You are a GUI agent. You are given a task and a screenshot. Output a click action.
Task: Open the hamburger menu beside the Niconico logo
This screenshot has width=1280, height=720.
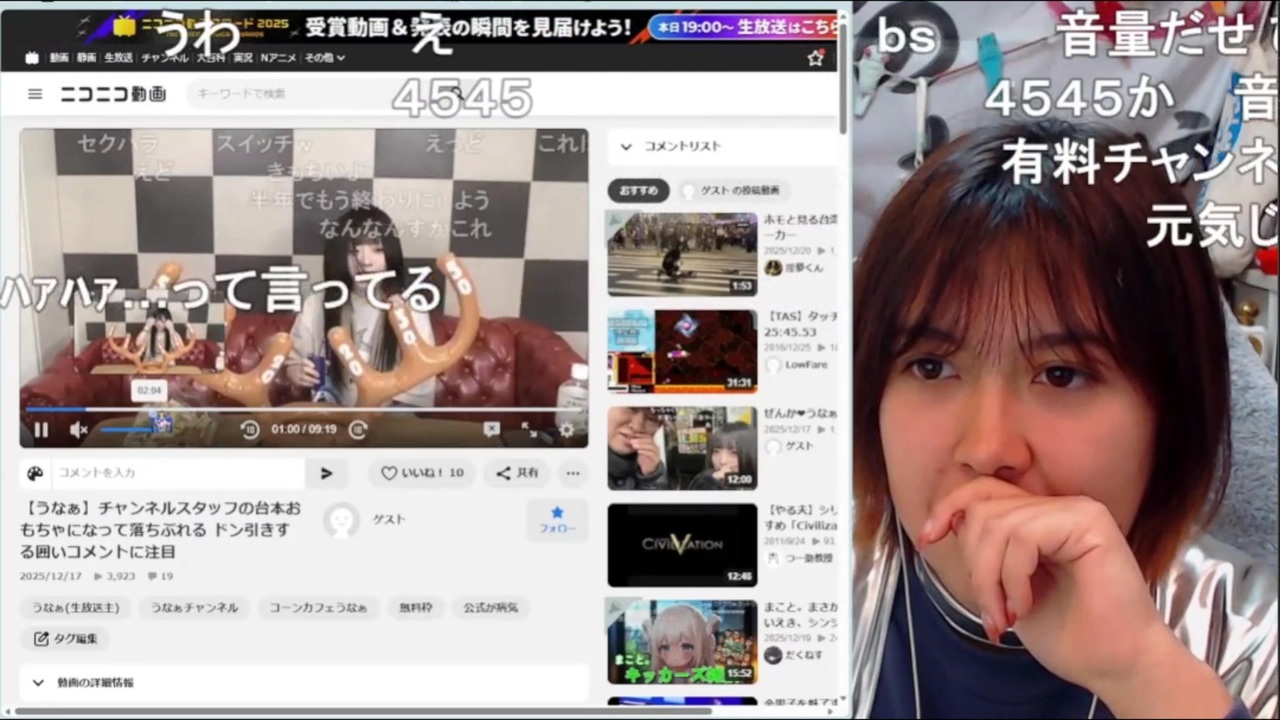click(x=35, y=94)
